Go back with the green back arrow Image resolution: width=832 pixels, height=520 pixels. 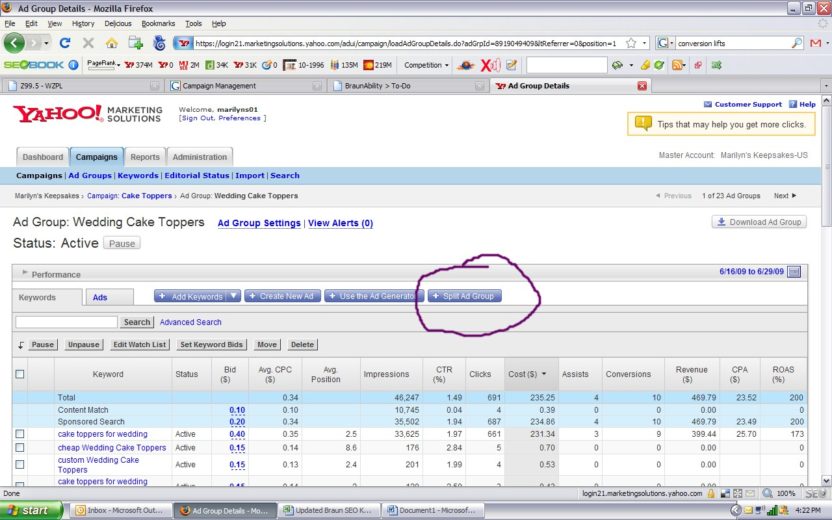pos(14,43)
